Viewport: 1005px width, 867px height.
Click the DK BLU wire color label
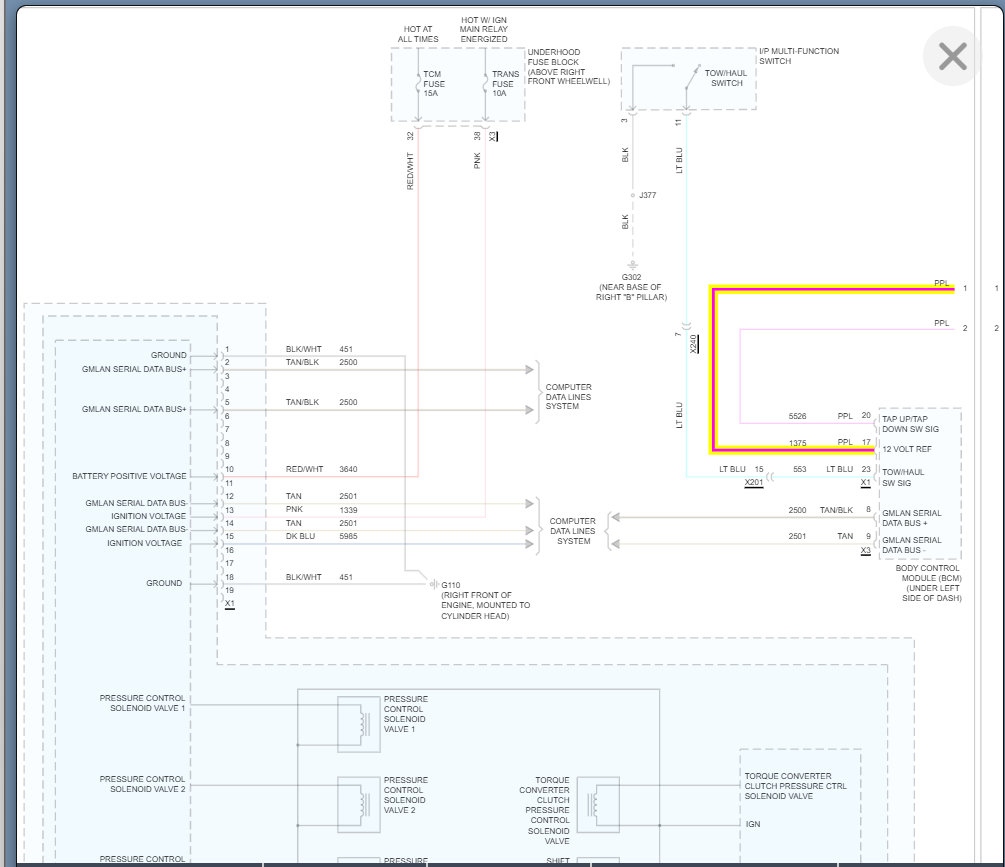click(x=300, y=536)
